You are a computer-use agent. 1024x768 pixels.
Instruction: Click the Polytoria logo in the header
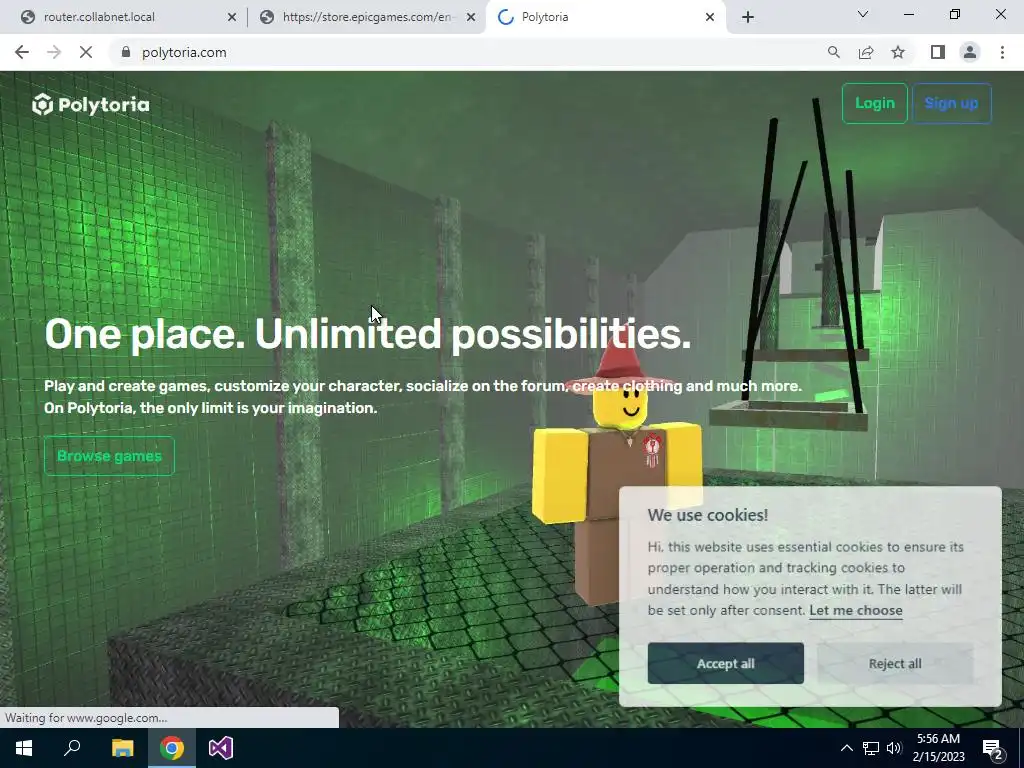[91, 104]
